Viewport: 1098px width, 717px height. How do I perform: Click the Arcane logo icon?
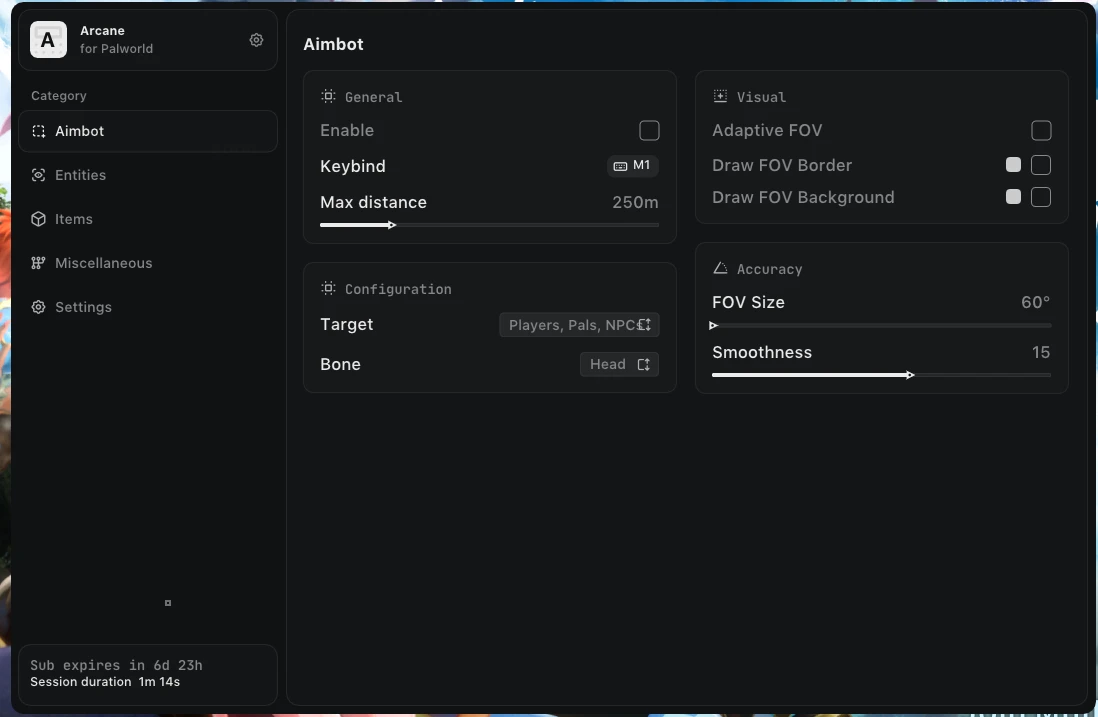coord(48,39)
